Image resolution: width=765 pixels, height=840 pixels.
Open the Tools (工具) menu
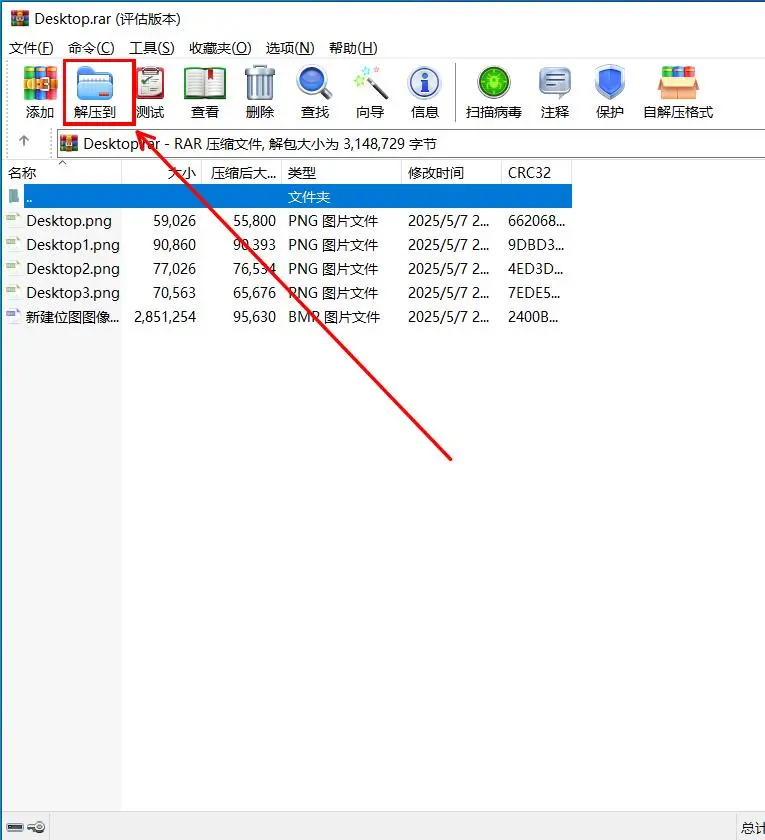point(152,48)
